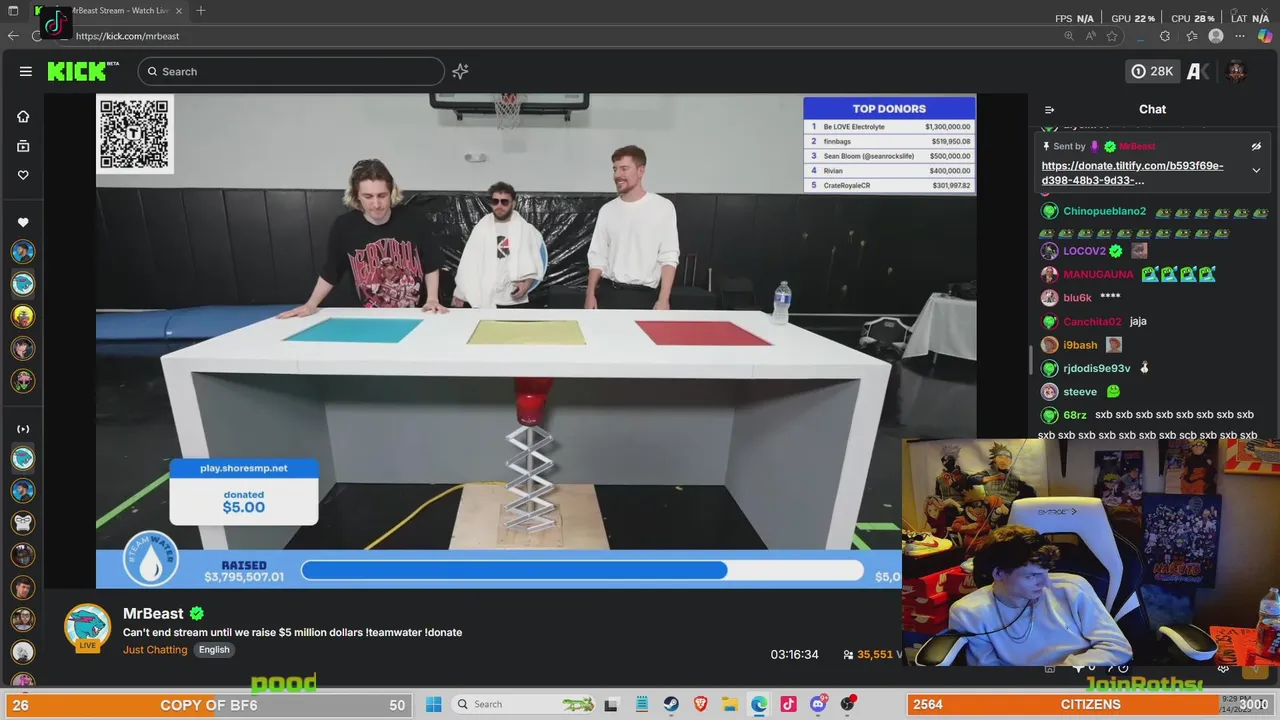Open Steam from the taskbar
Screen dimensions: 1280x720
pos(671,704)
